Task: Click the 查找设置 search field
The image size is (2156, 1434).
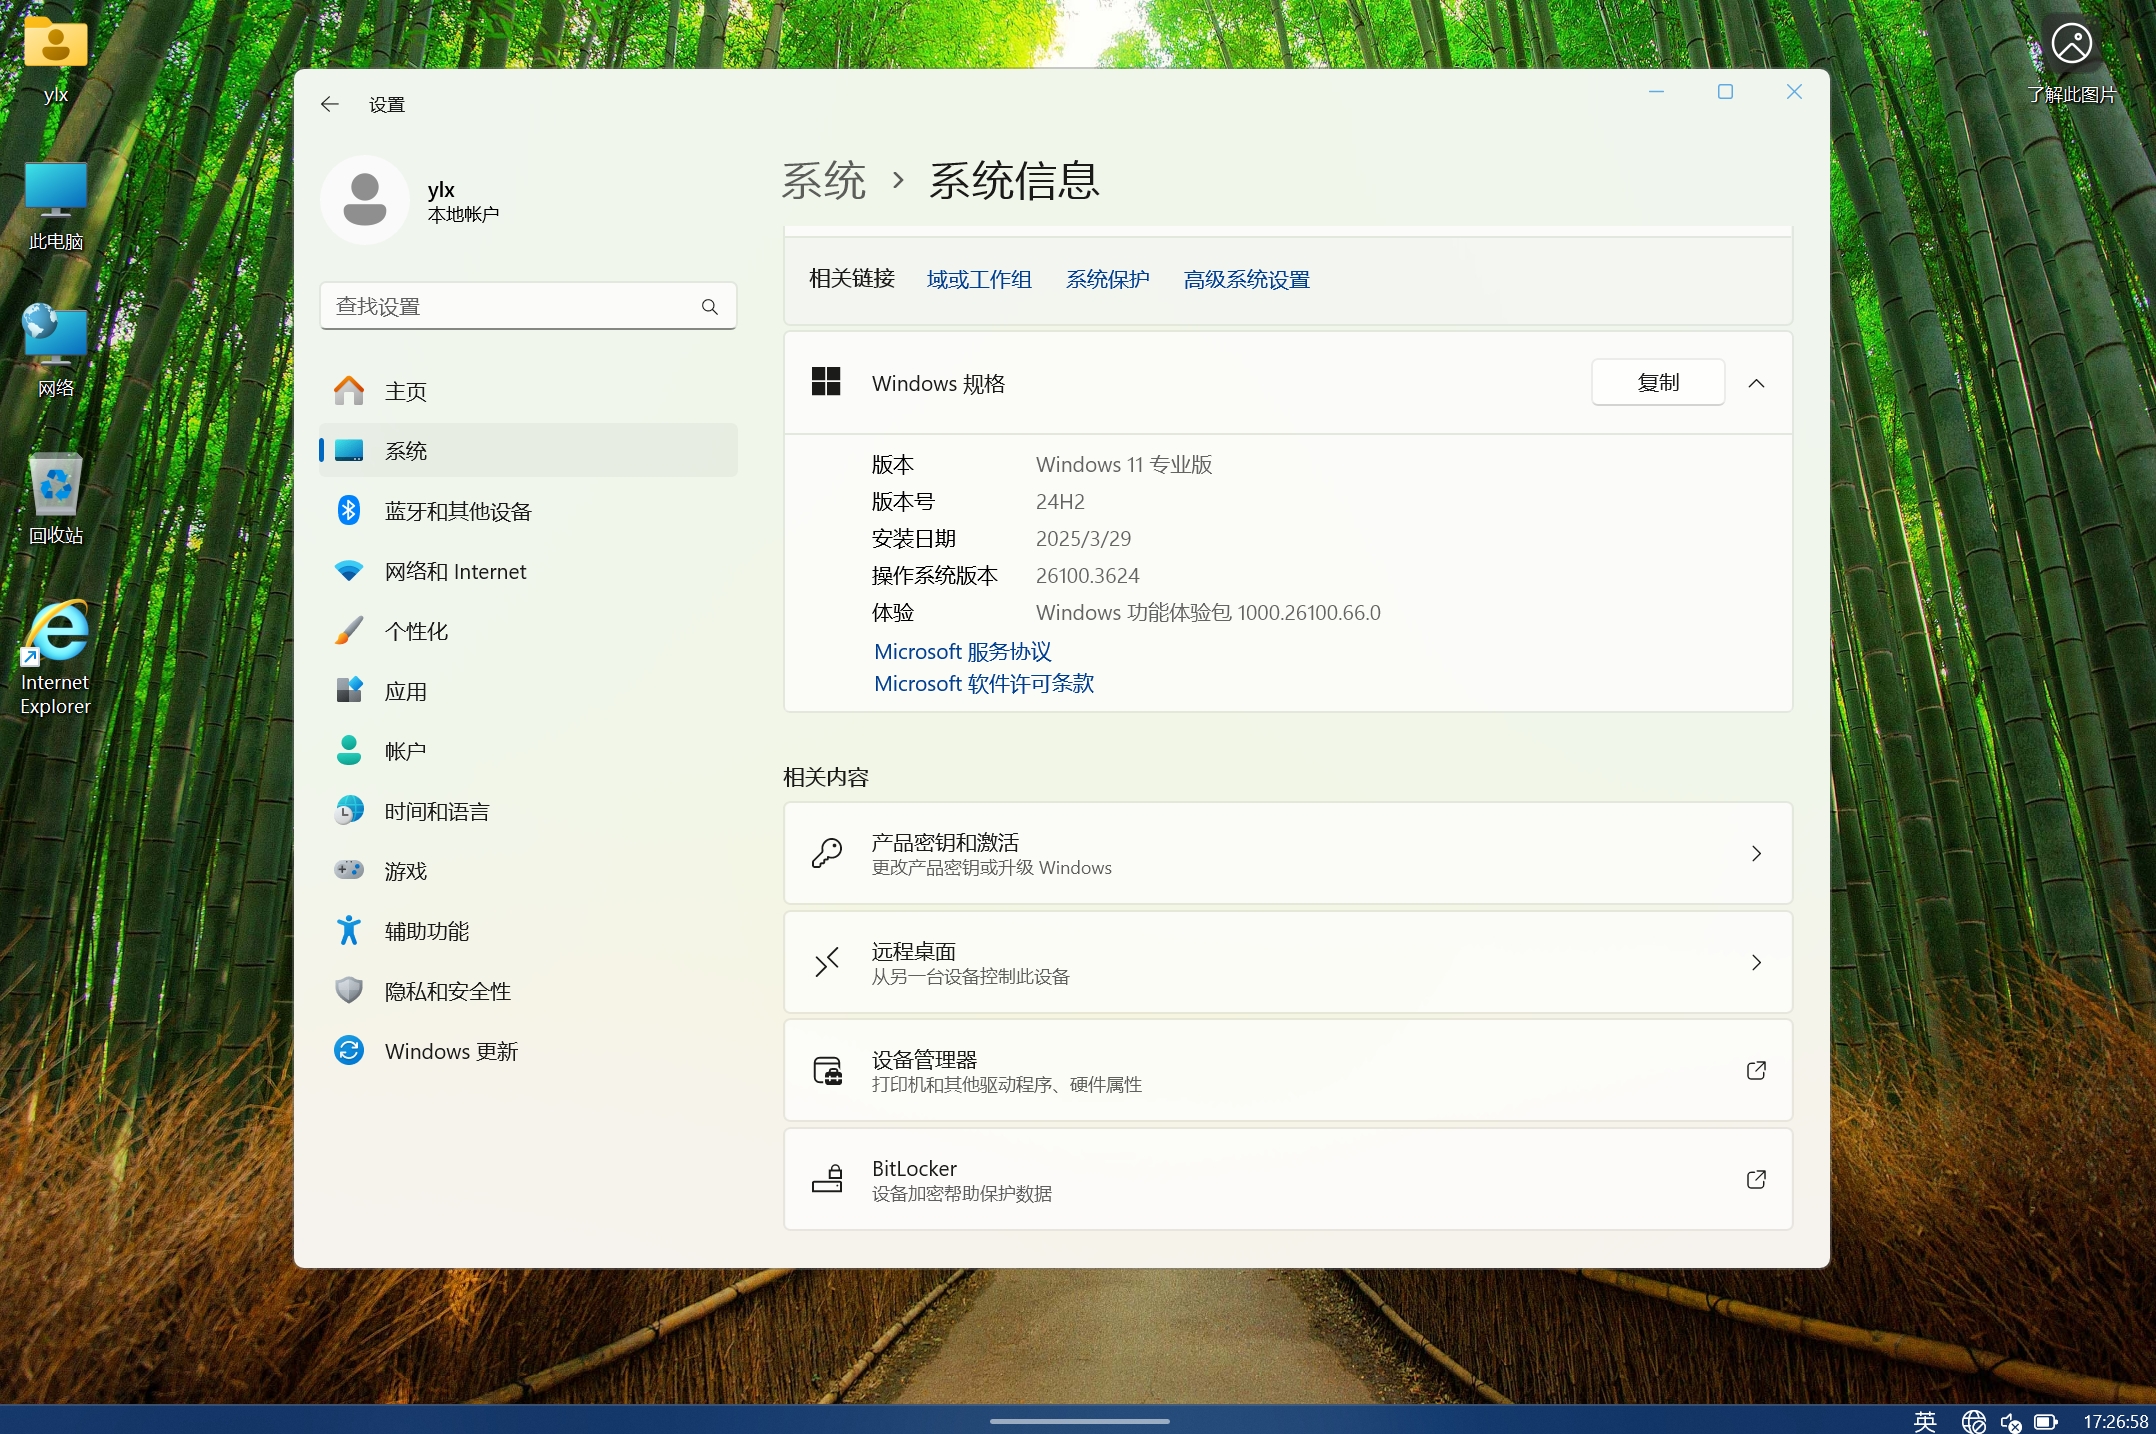Action: coord(528,306)
